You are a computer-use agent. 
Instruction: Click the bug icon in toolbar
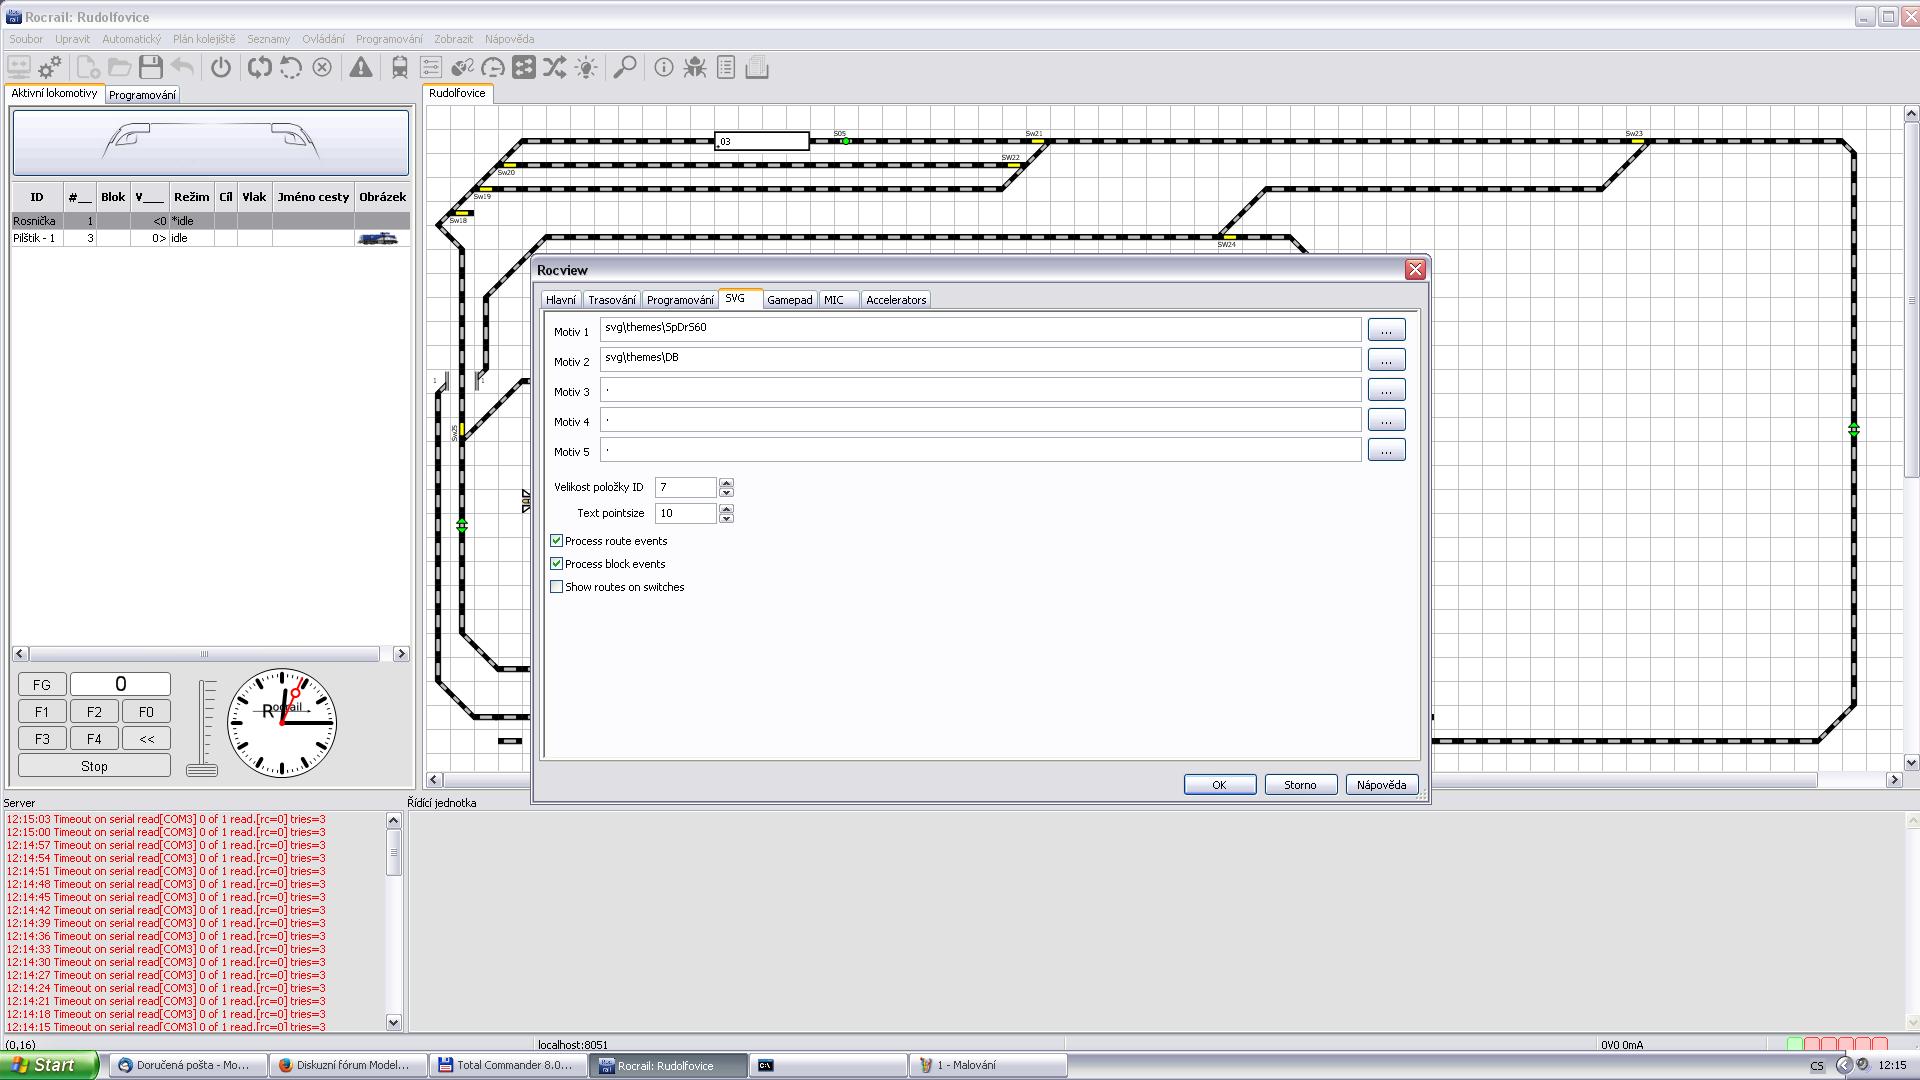695,68
